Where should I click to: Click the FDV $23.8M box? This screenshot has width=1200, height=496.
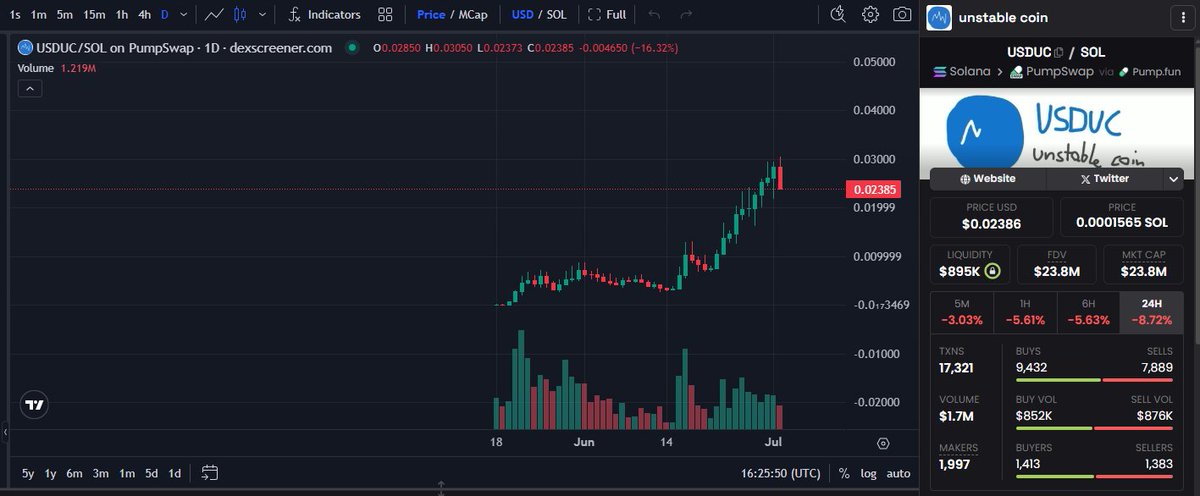[x=1057, y=263]
